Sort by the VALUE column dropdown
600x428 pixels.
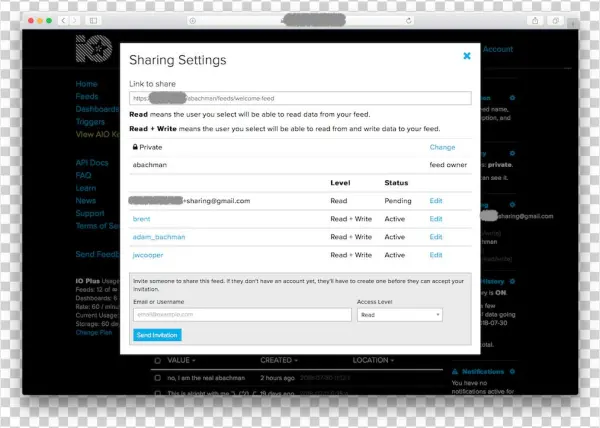pyautogui.click(x=181, y=360)
